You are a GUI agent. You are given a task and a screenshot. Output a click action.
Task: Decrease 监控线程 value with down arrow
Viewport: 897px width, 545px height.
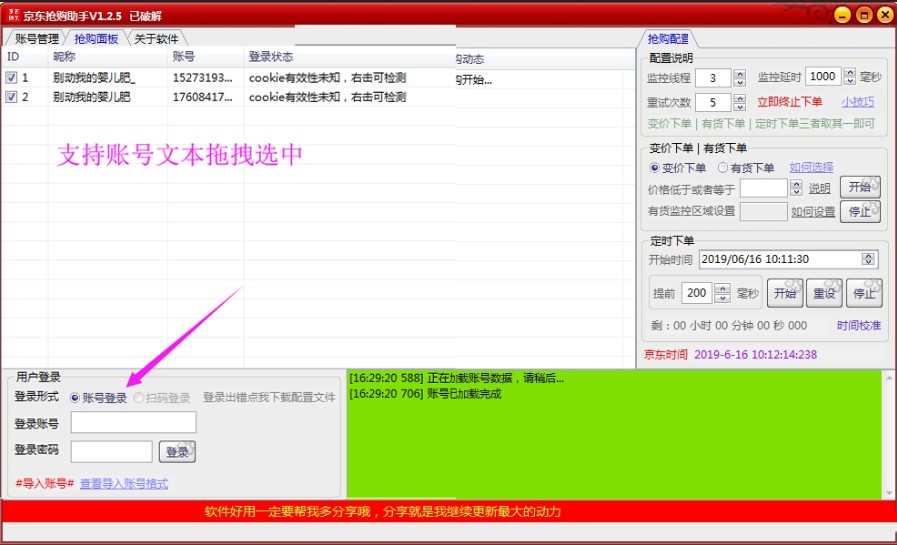tap(740, 82)
